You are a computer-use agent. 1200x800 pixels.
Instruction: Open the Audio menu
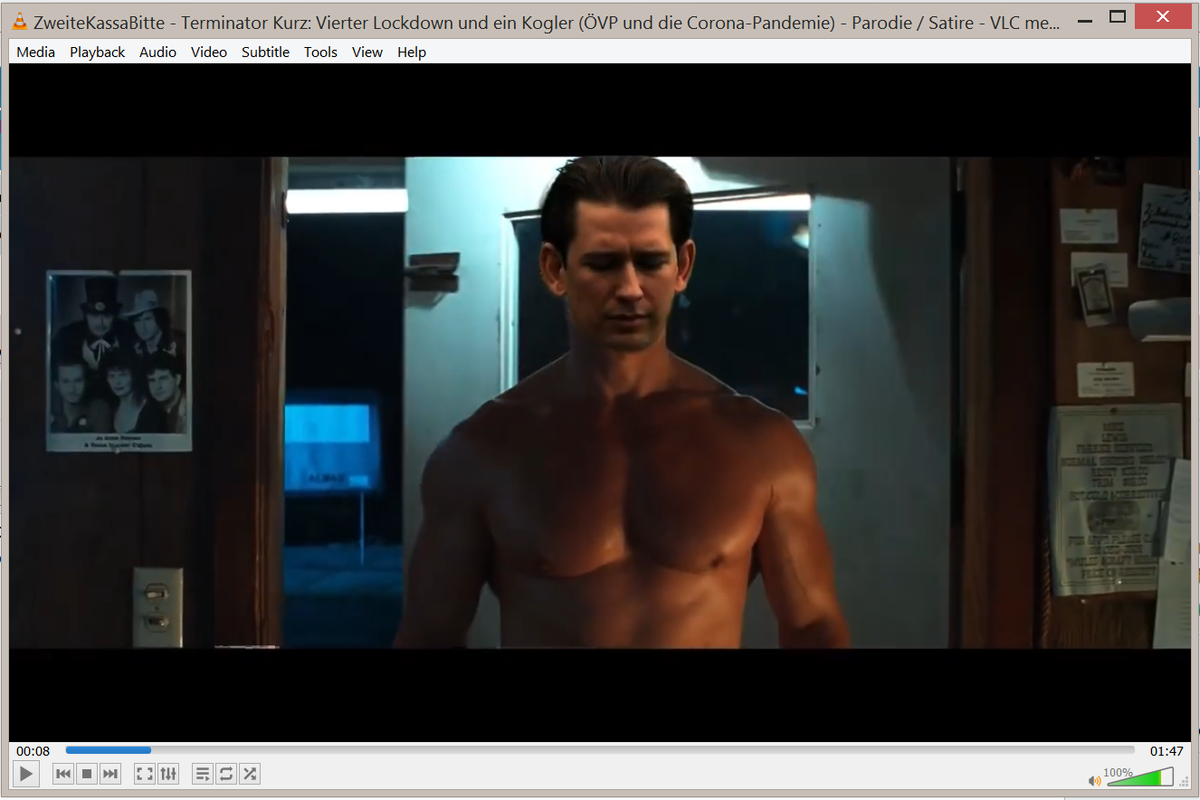(x=158, y=52)
